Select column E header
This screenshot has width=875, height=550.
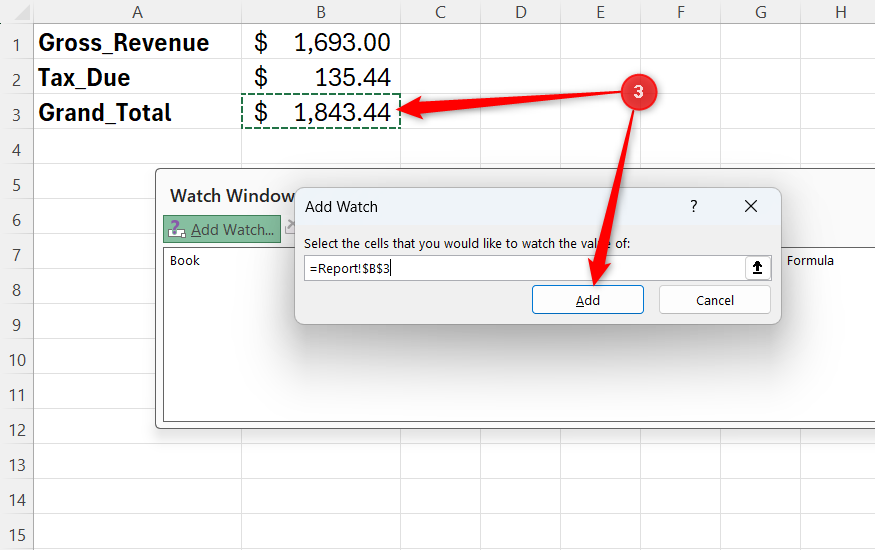600,12
